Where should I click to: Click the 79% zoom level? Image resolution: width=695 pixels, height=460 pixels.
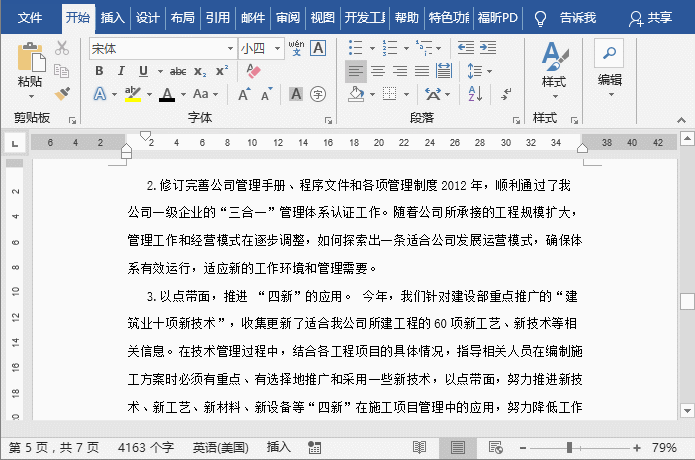(664, 448)
